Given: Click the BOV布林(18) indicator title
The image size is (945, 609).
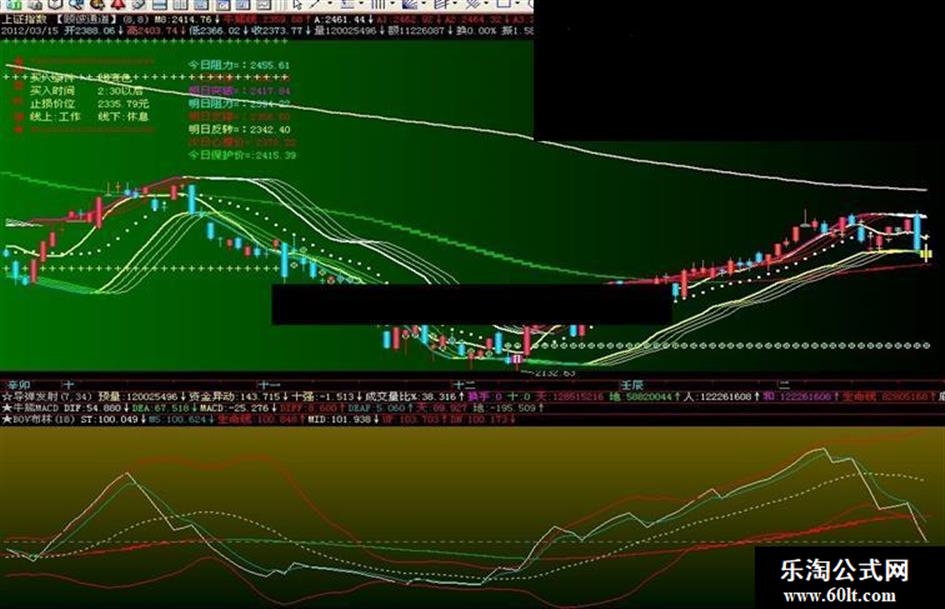Looking at the screenshot, I should coord(39,419).
